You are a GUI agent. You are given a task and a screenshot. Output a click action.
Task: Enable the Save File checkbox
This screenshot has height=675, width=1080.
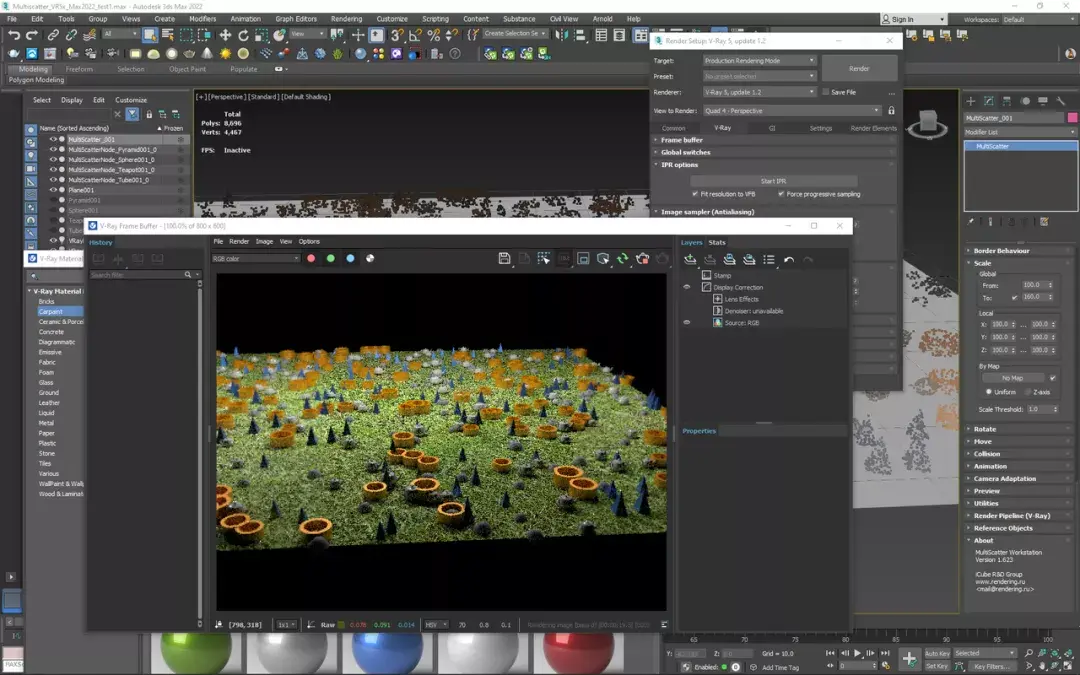tap(825, 92)
